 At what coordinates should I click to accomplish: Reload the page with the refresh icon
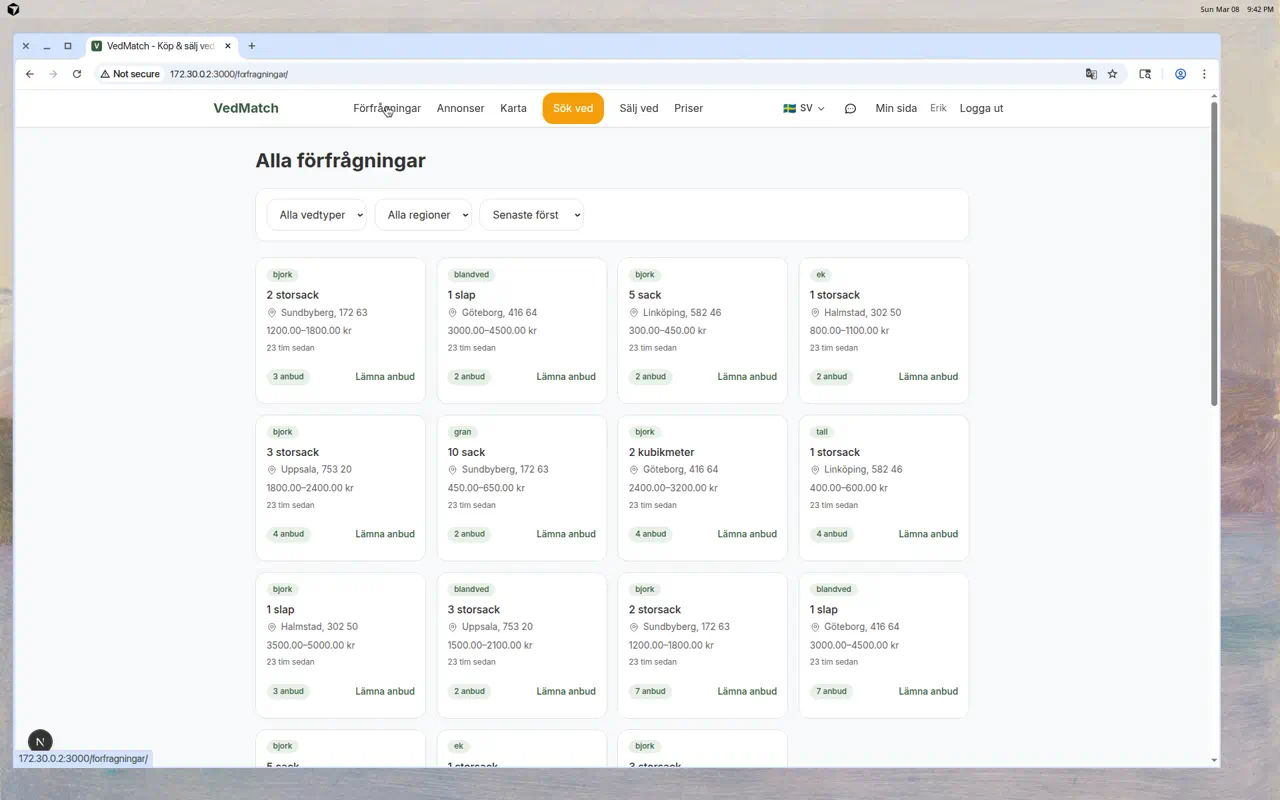77,74
